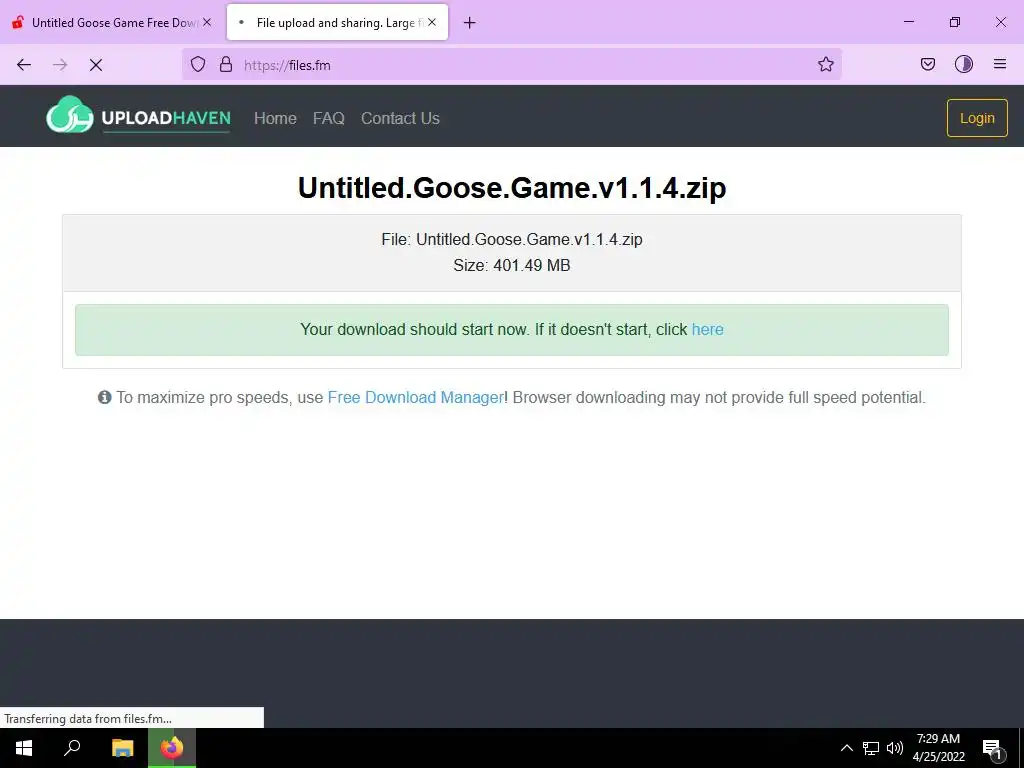Open the Home navigation link
1024x768 pixels.
(x=275, y=118)
